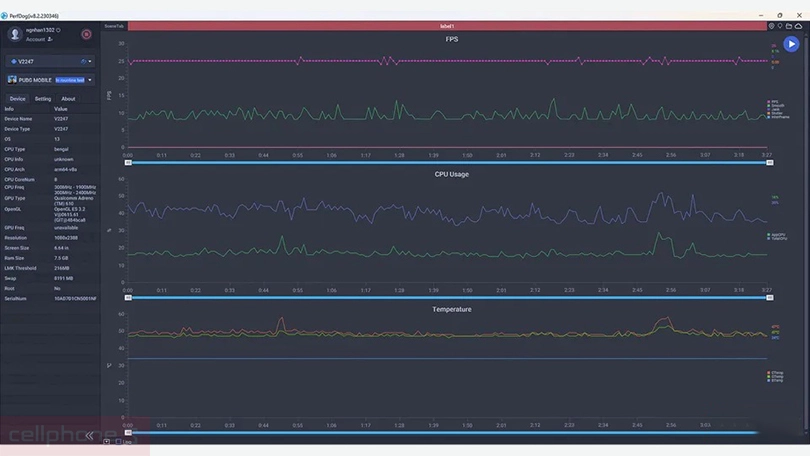The height and width of the screenshot is (456, 810).
Task: Switch to the Setting tab
Action: (x=43, y=99)
